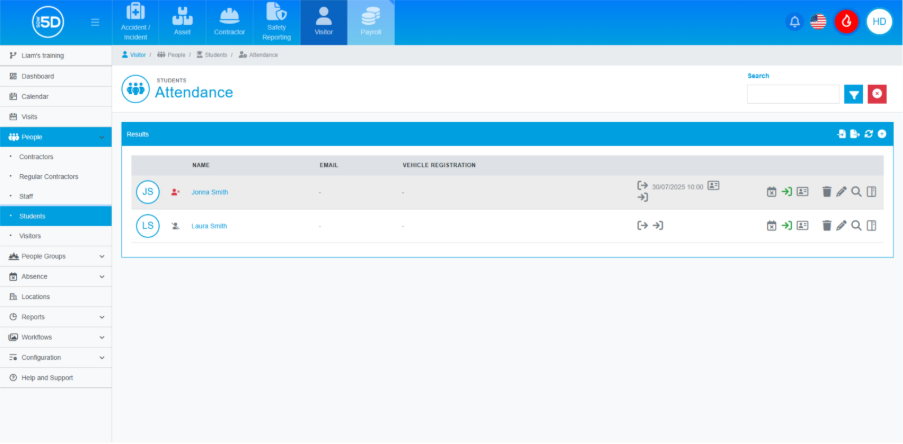Screen dimensions: 903x444
Task: Click the grey person status icon for Laura Smith
Action: coord(176,226)
